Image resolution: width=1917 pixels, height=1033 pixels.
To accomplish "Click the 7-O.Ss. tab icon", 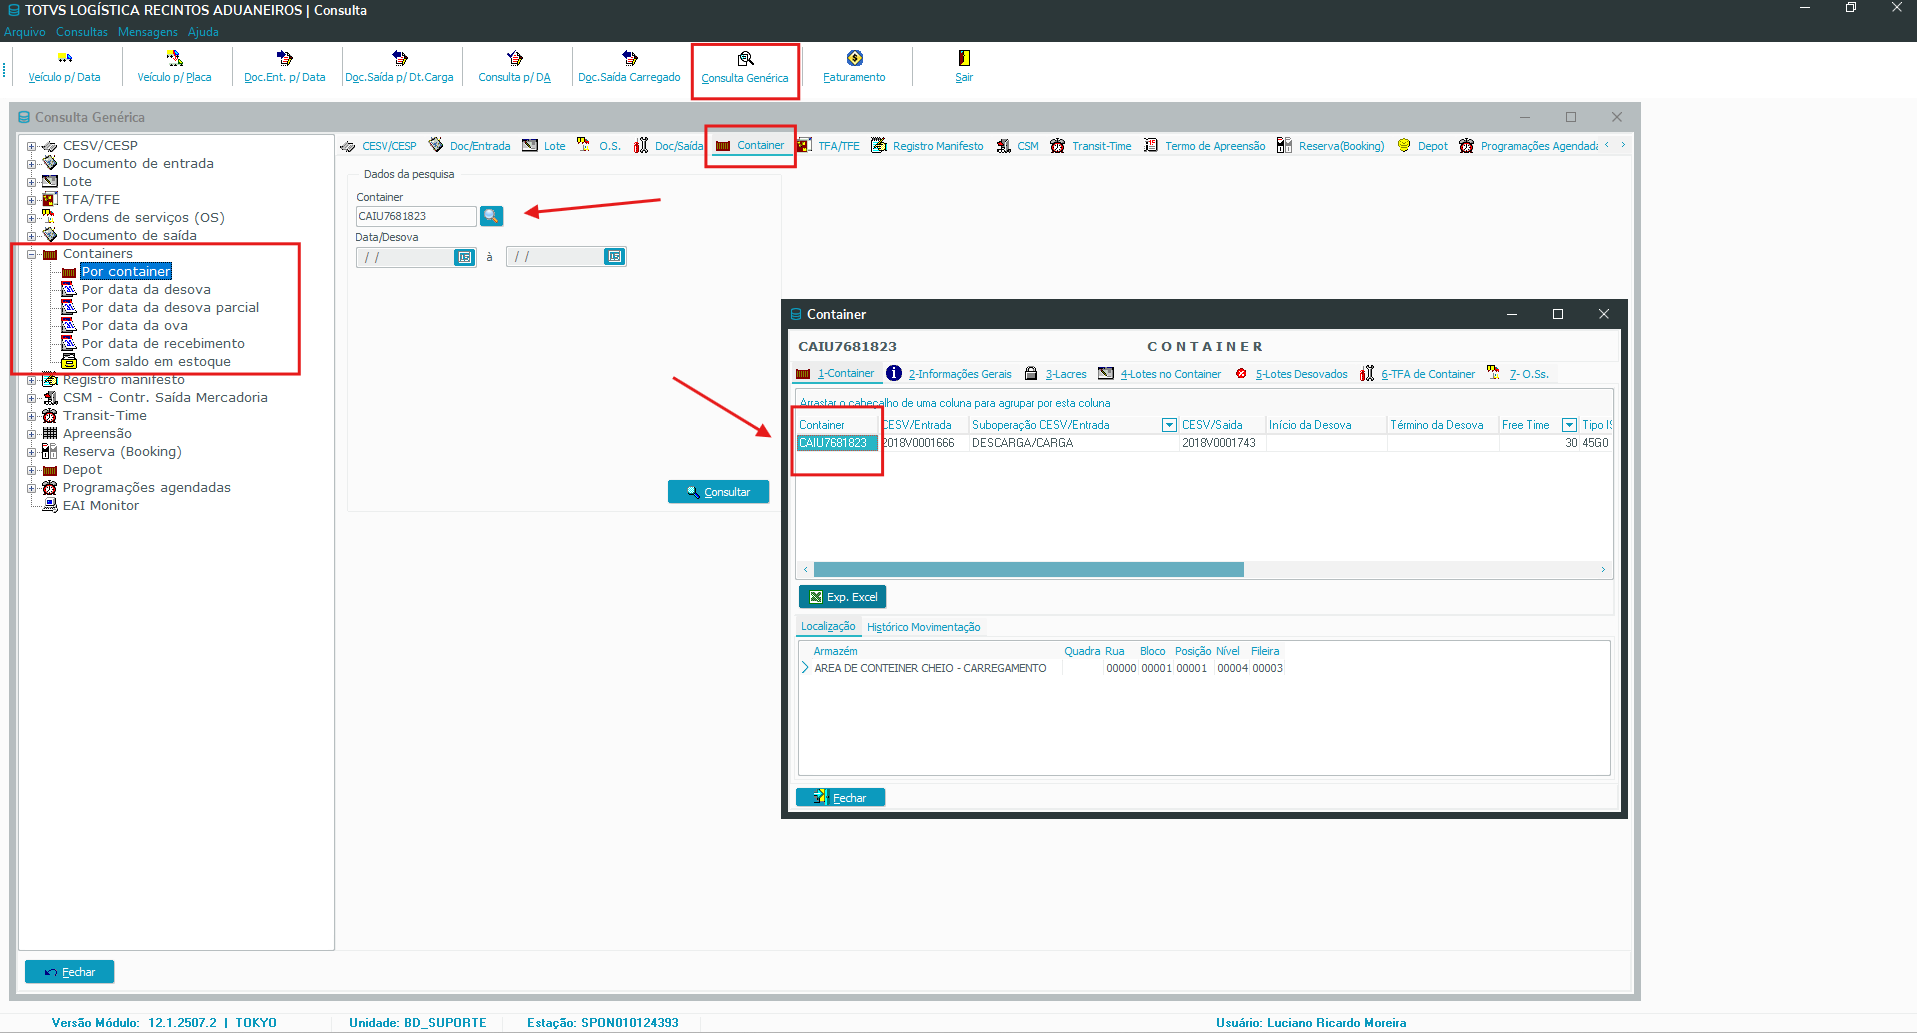I will [1493, 373].
